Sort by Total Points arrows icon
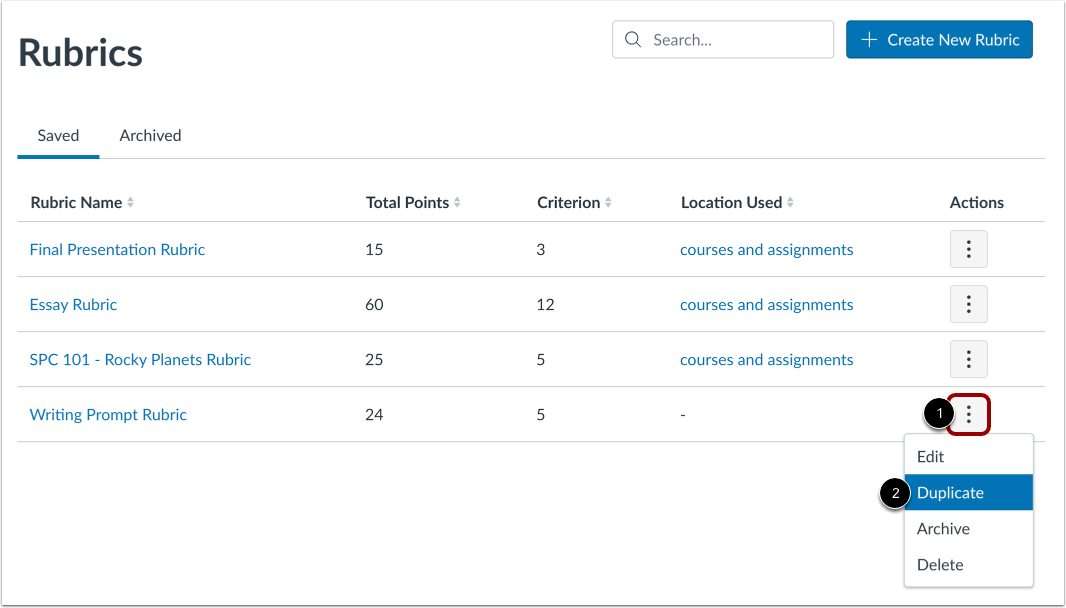 click(x=458, y=203)
